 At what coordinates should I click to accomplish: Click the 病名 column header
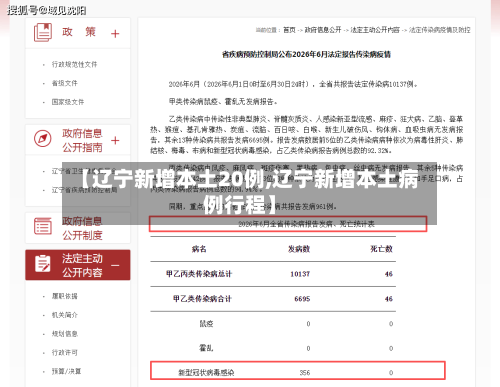pyautogui.click(x=199, y=249)
